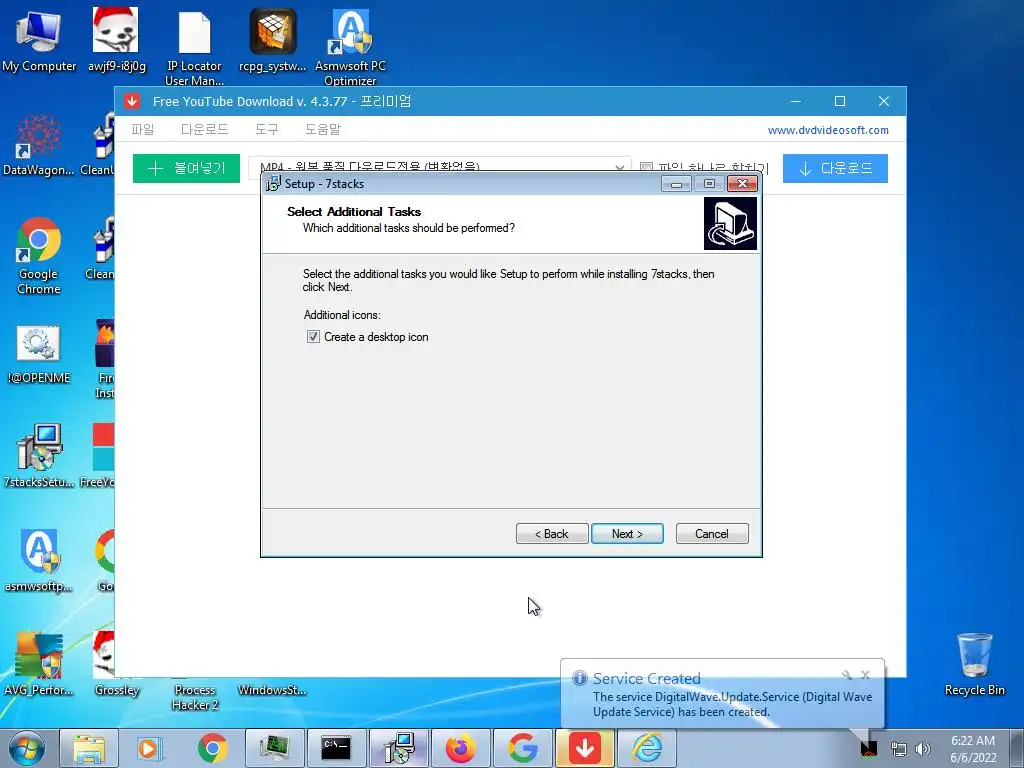1024x768 pixels.
Task: Open 7stacksSetup installer desktop icon
Action: 39,456
